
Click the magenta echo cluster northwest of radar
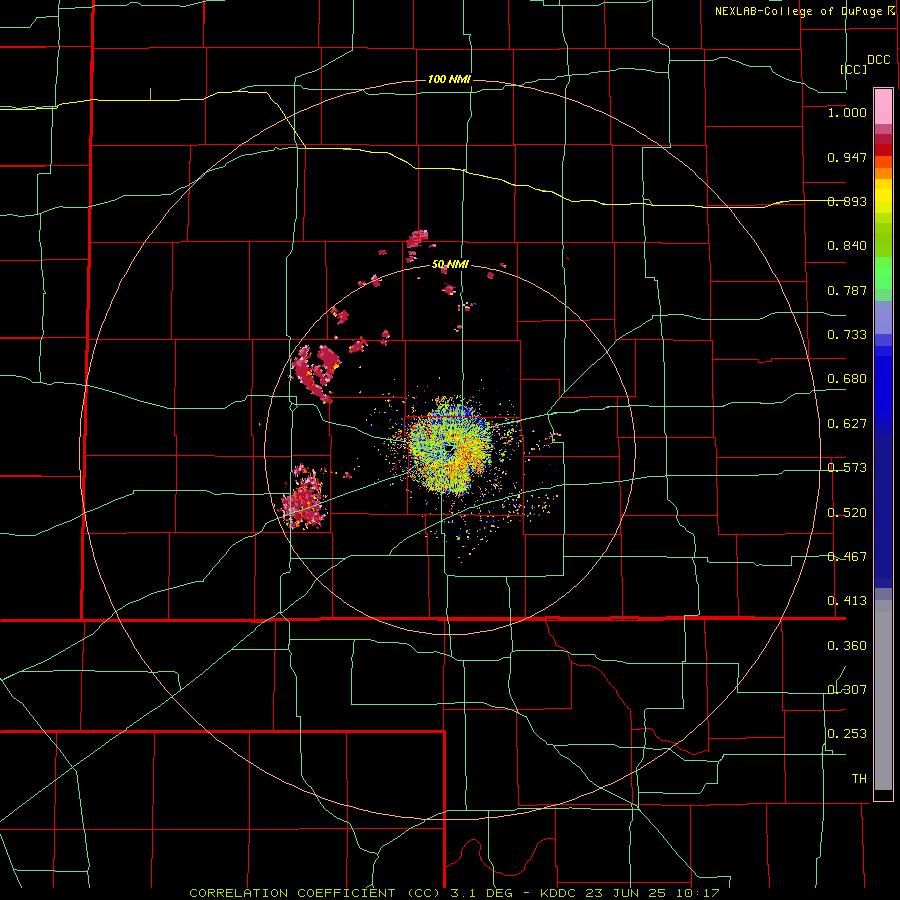pos(316,373)
